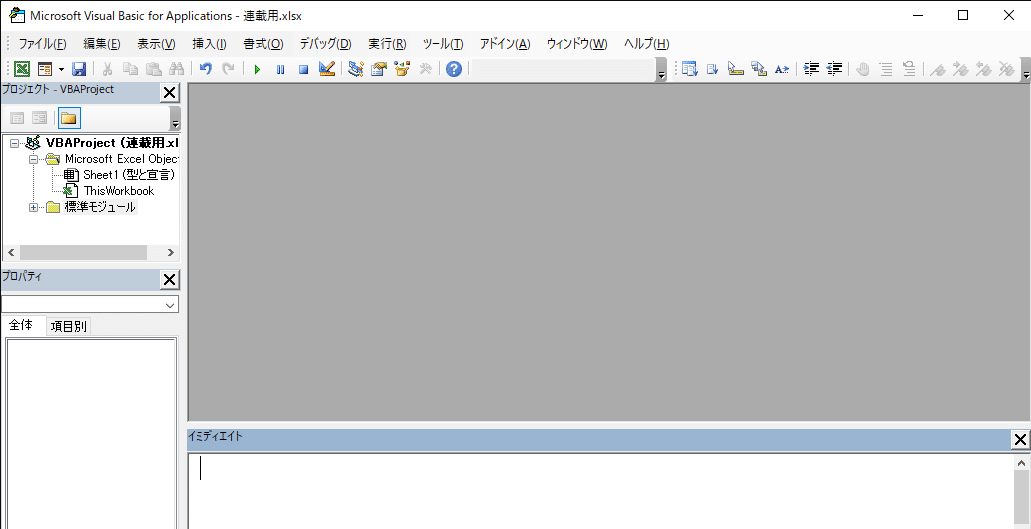This screenshot has width=1031, height=529.
Task: Open the Object Browser icon
Action: [402, 69]
